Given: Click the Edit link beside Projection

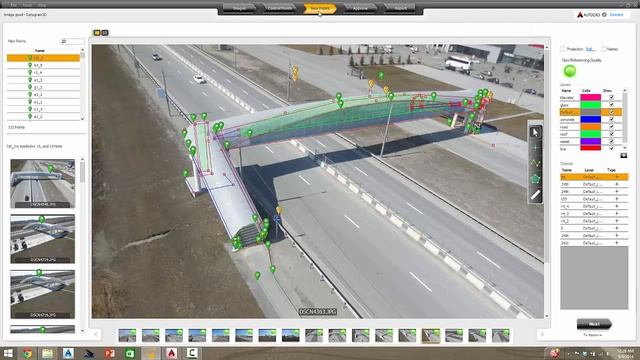Looking at the screenshot, I should pyautogui.click(x=590, y=49).
